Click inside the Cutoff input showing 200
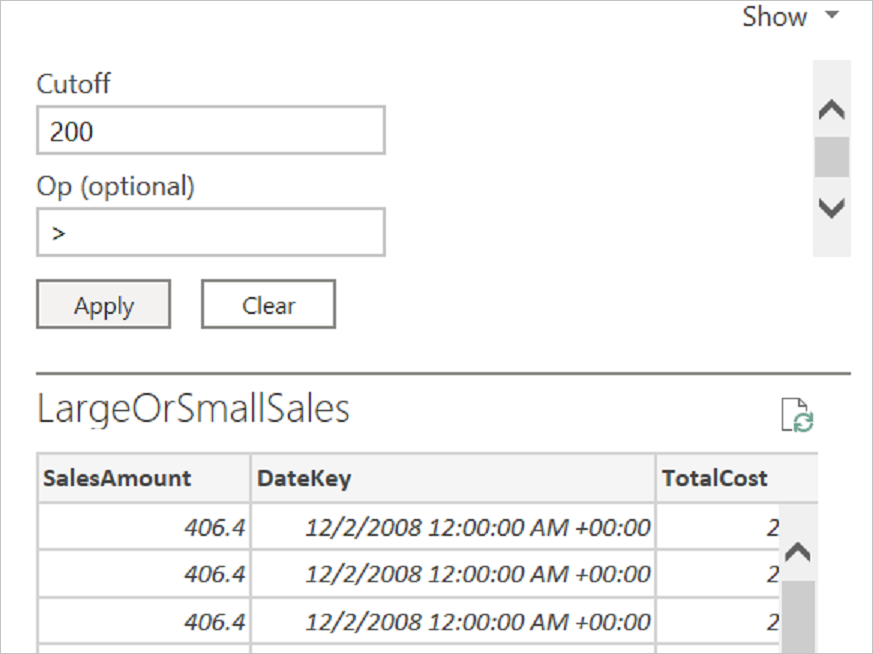This screenshot has width=873, height=654. [210, 131]
